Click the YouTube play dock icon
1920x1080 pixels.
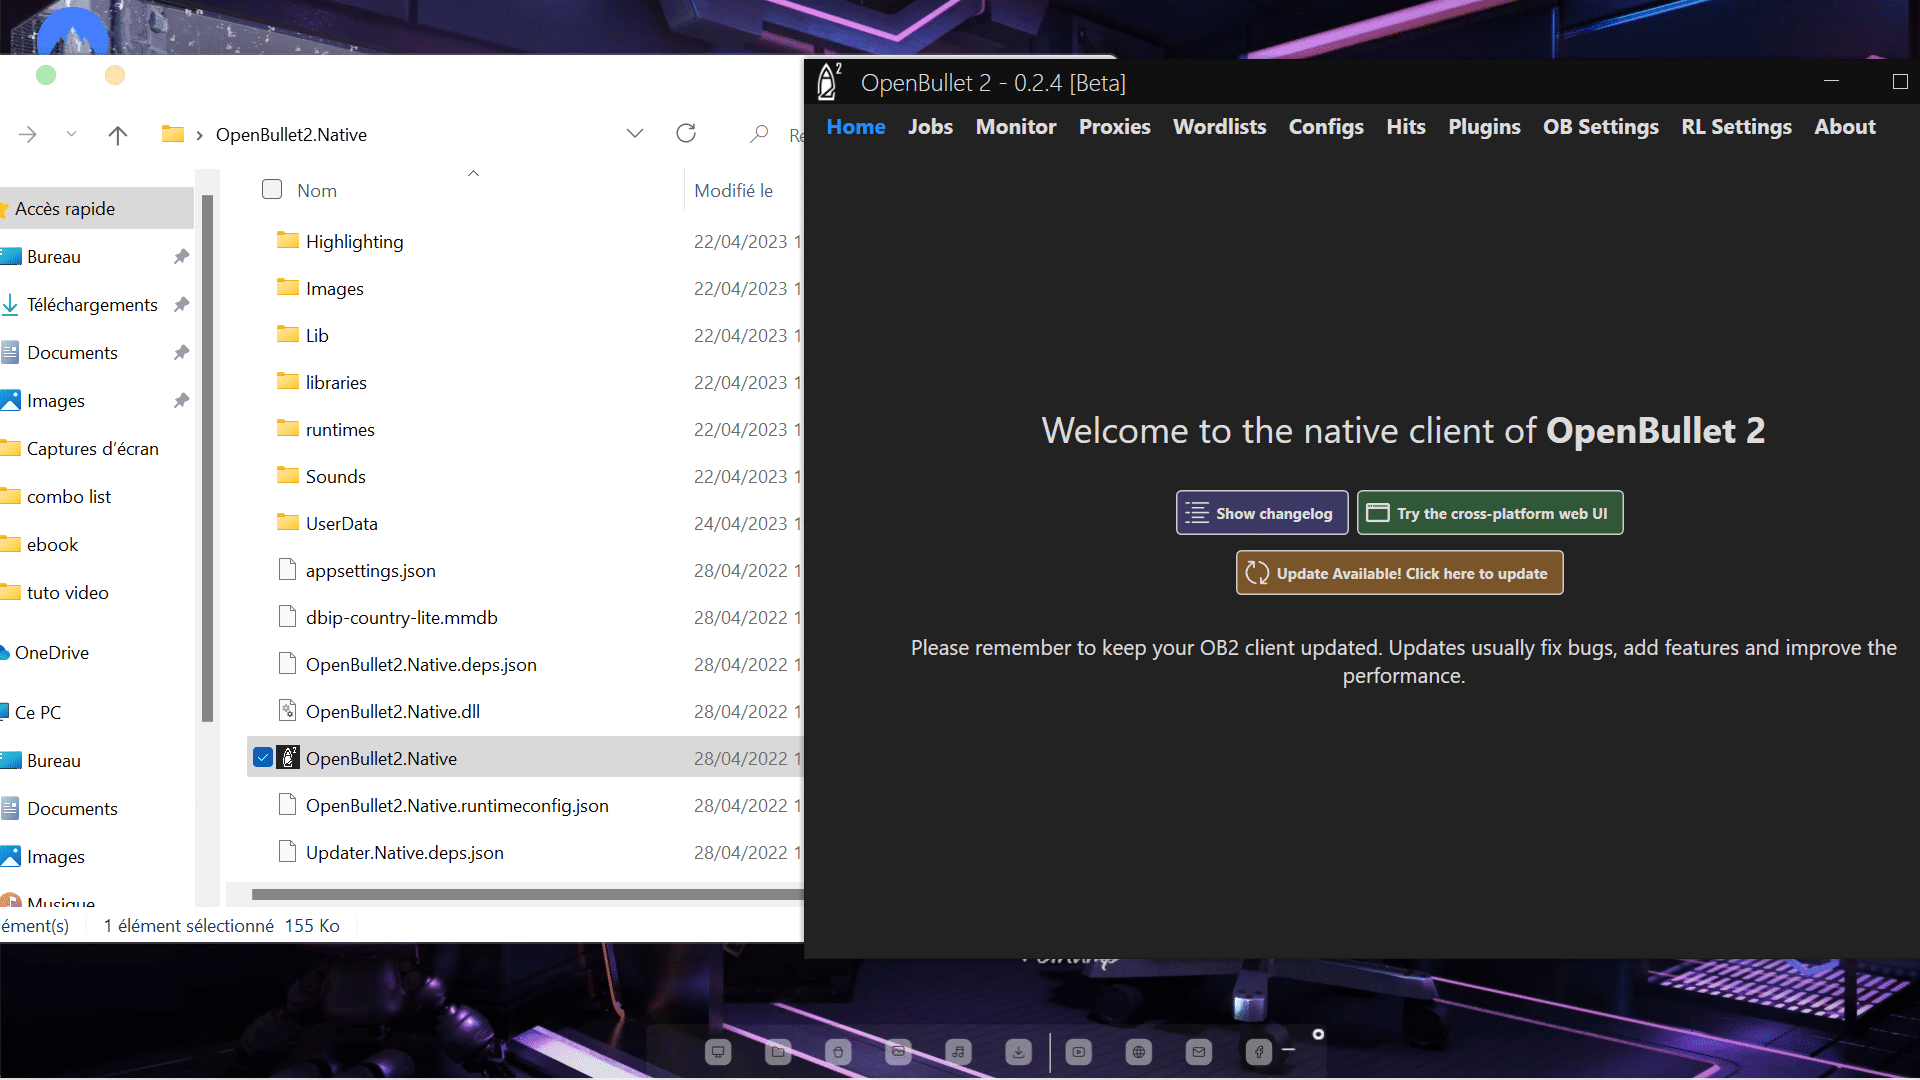pos(1078,1051)
